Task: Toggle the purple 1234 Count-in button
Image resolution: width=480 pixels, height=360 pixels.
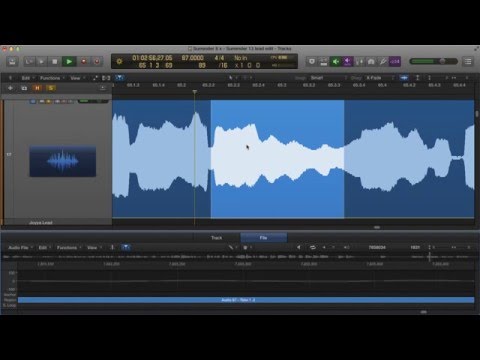Action: coord(395,61)
